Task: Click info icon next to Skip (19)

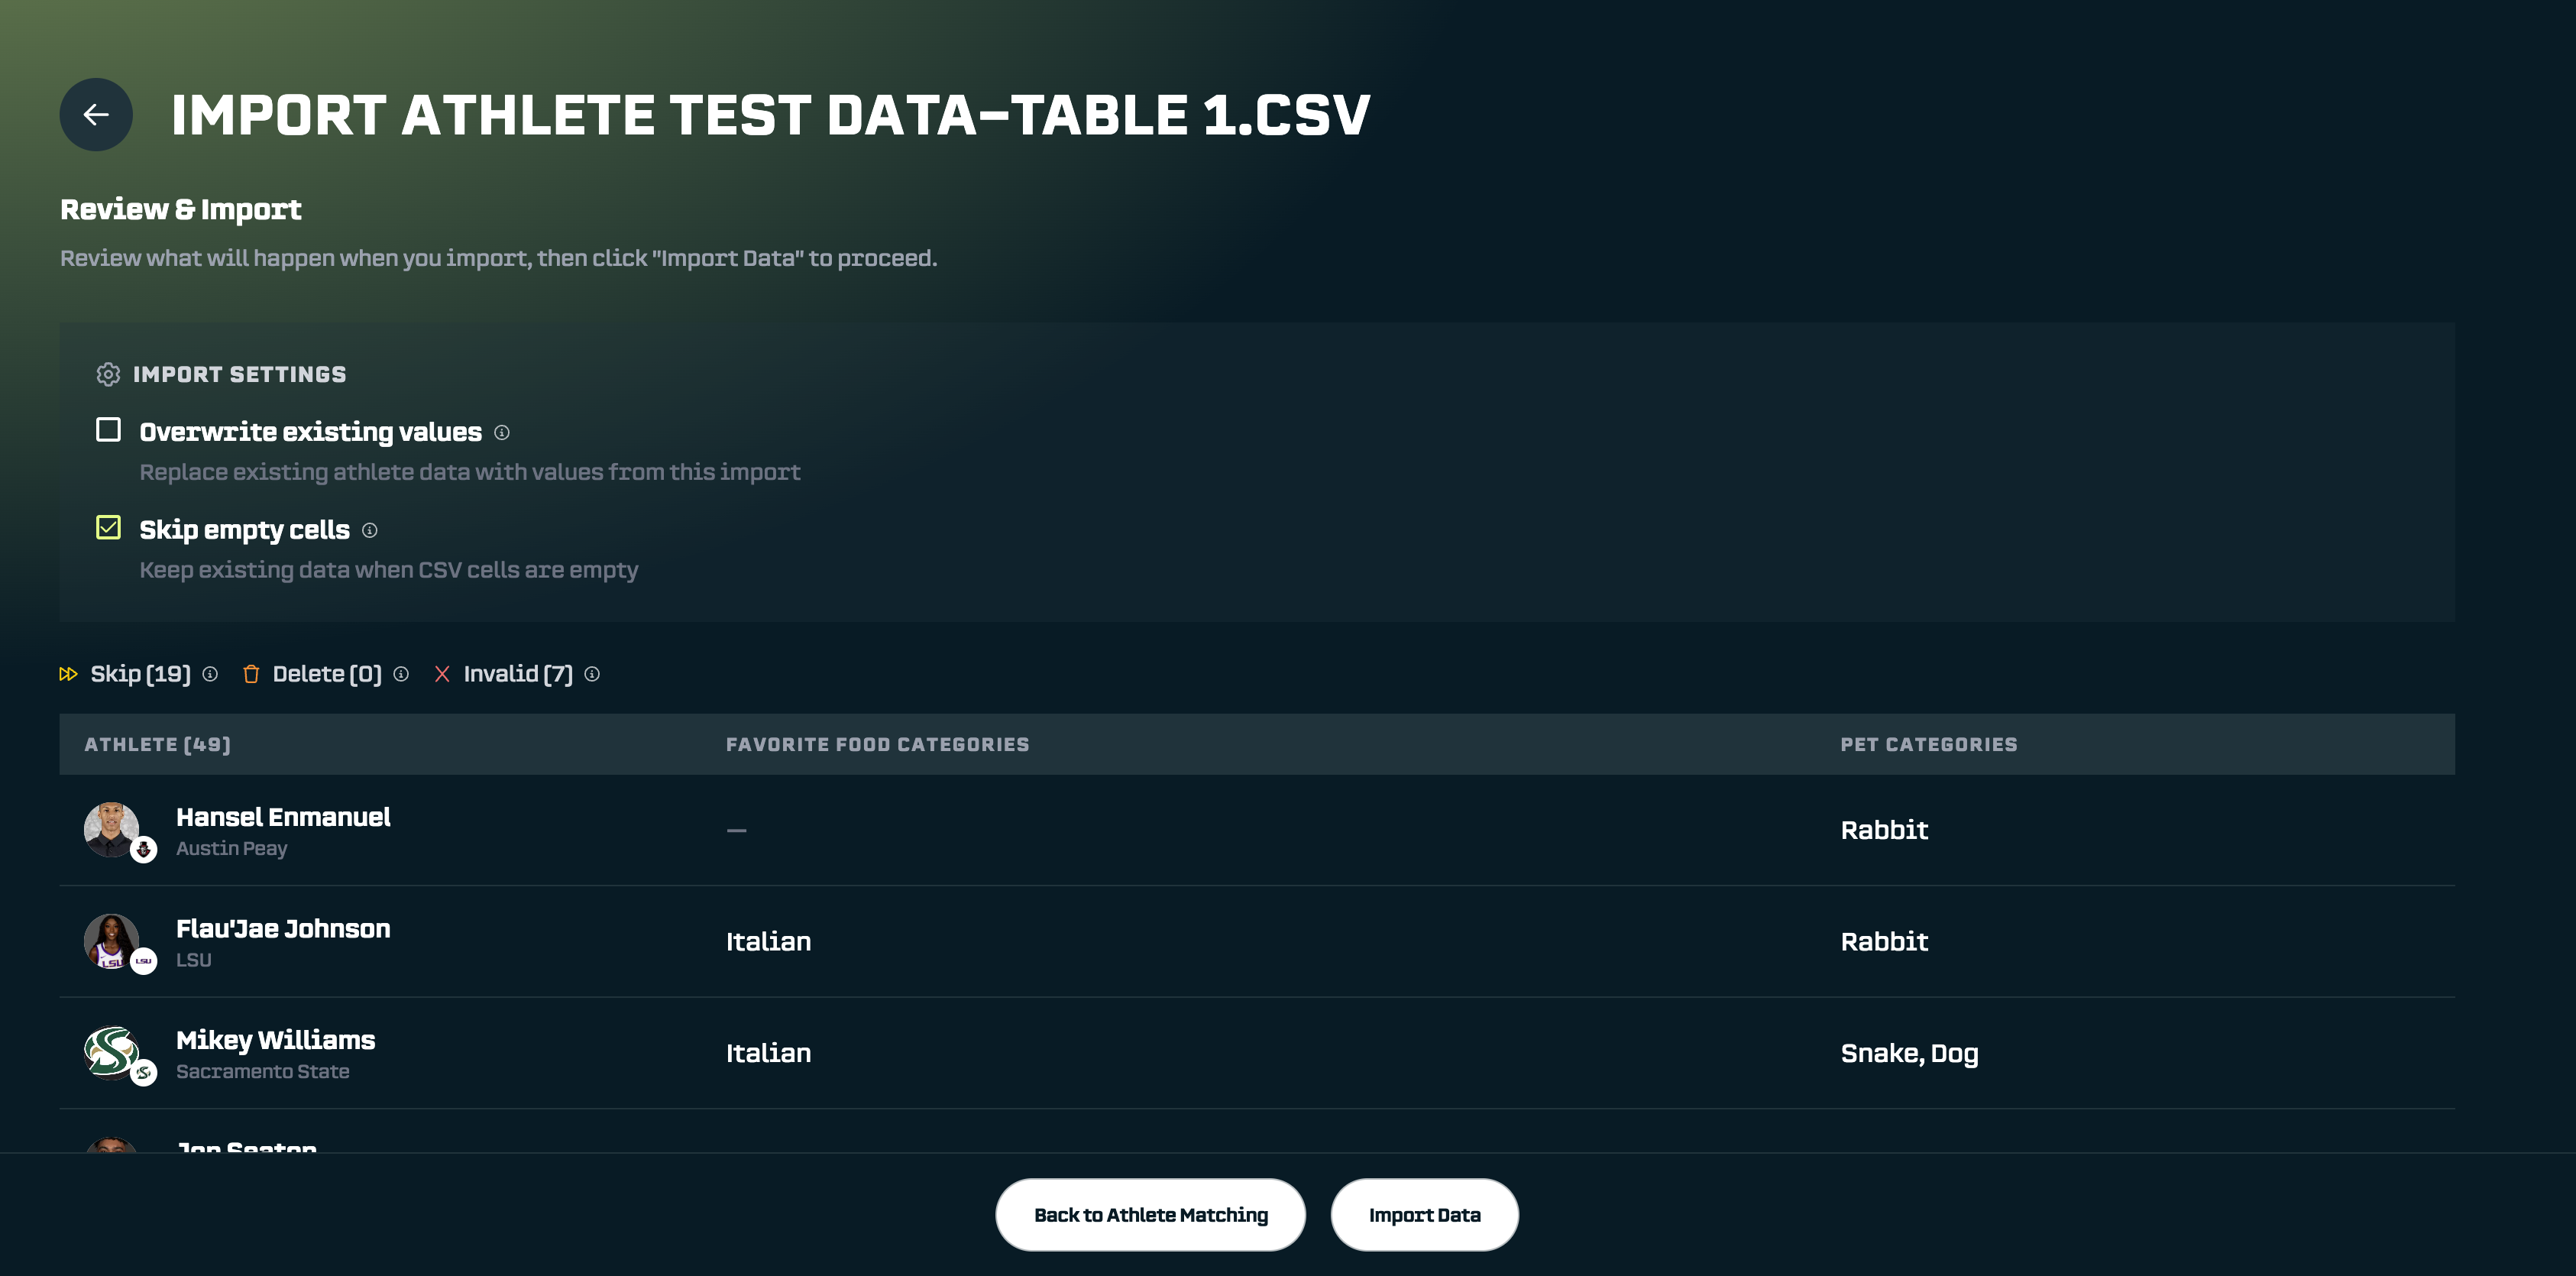Action: [x=210, y=674]
